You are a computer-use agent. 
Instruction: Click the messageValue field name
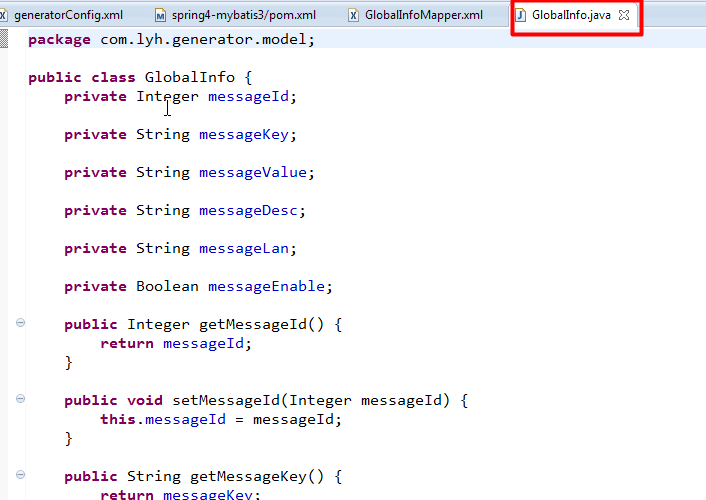tap(253, 173)
